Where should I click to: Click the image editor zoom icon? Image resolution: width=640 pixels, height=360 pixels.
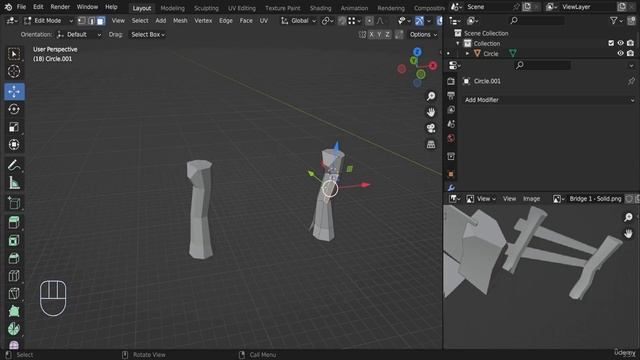[x=628, y=217]
